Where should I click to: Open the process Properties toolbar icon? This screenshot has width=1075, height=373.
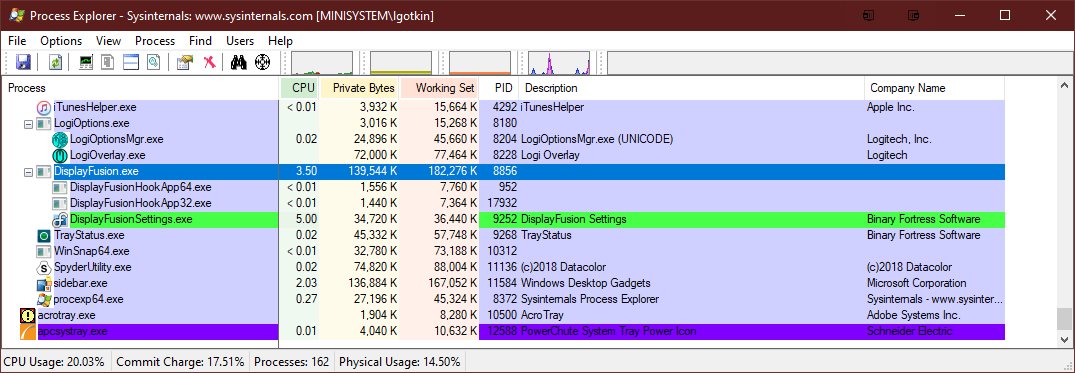(184, 62)
